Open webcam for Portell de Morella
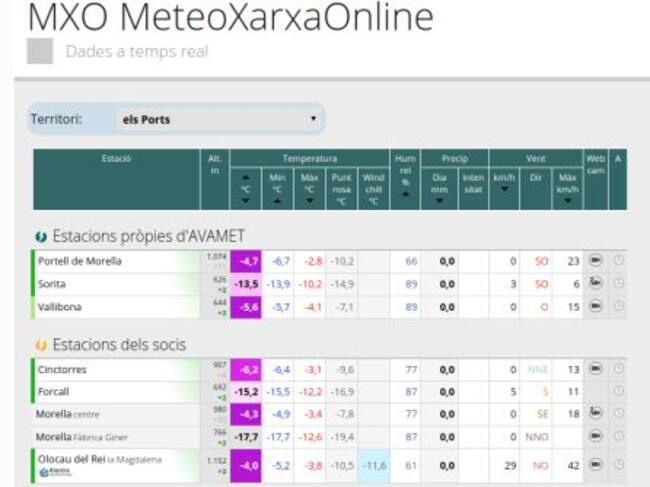This screenshot has width=650, height=487. tap(595, 261)
